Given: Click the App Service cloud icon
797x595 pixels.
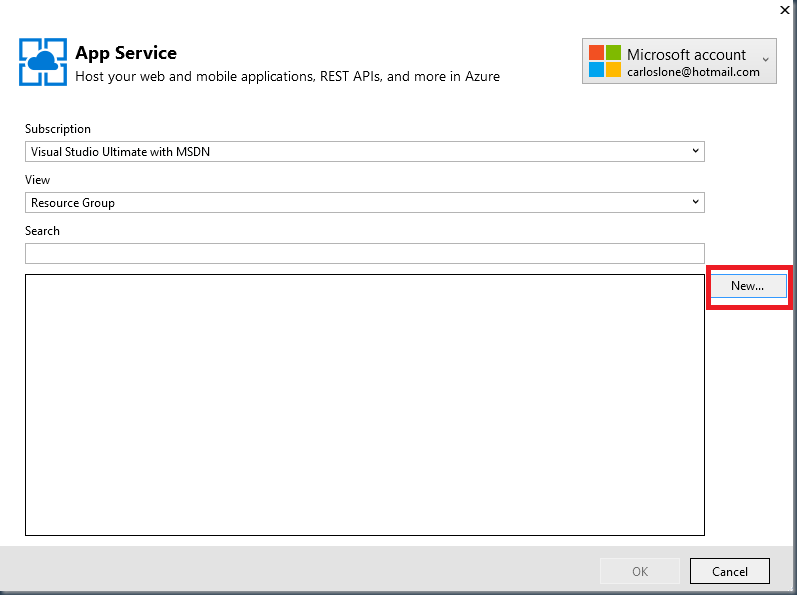Looking at the screenshot, I should pos(43,62).
